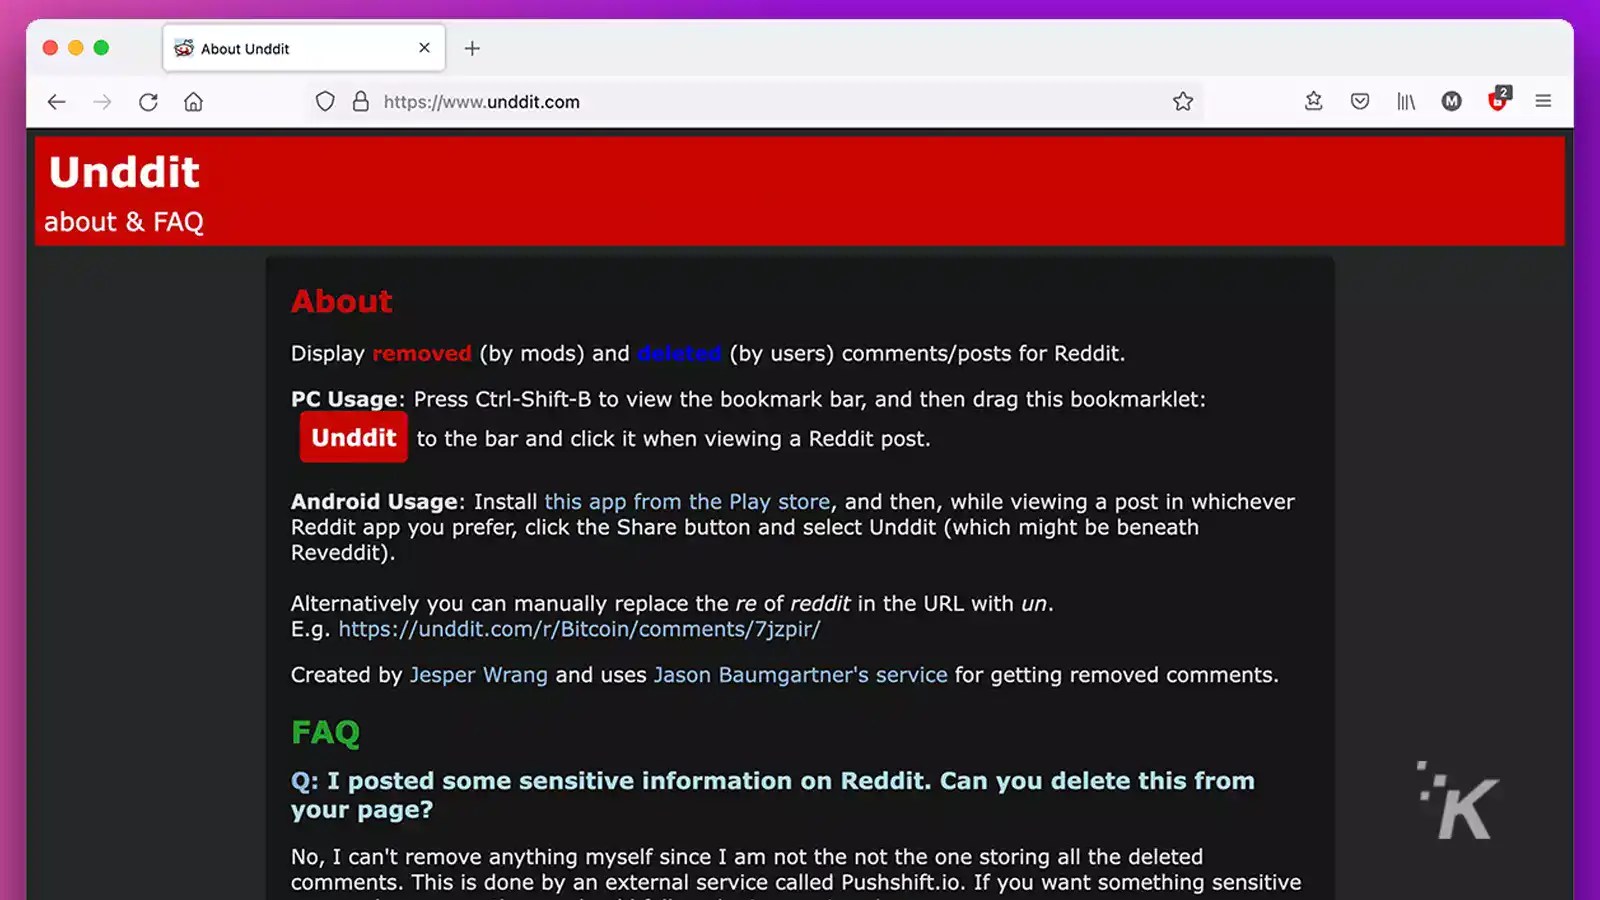Screen dimensions: 1600x900
Task: Follow the Bitcoin comments example URL
Action: coord(578,629)
